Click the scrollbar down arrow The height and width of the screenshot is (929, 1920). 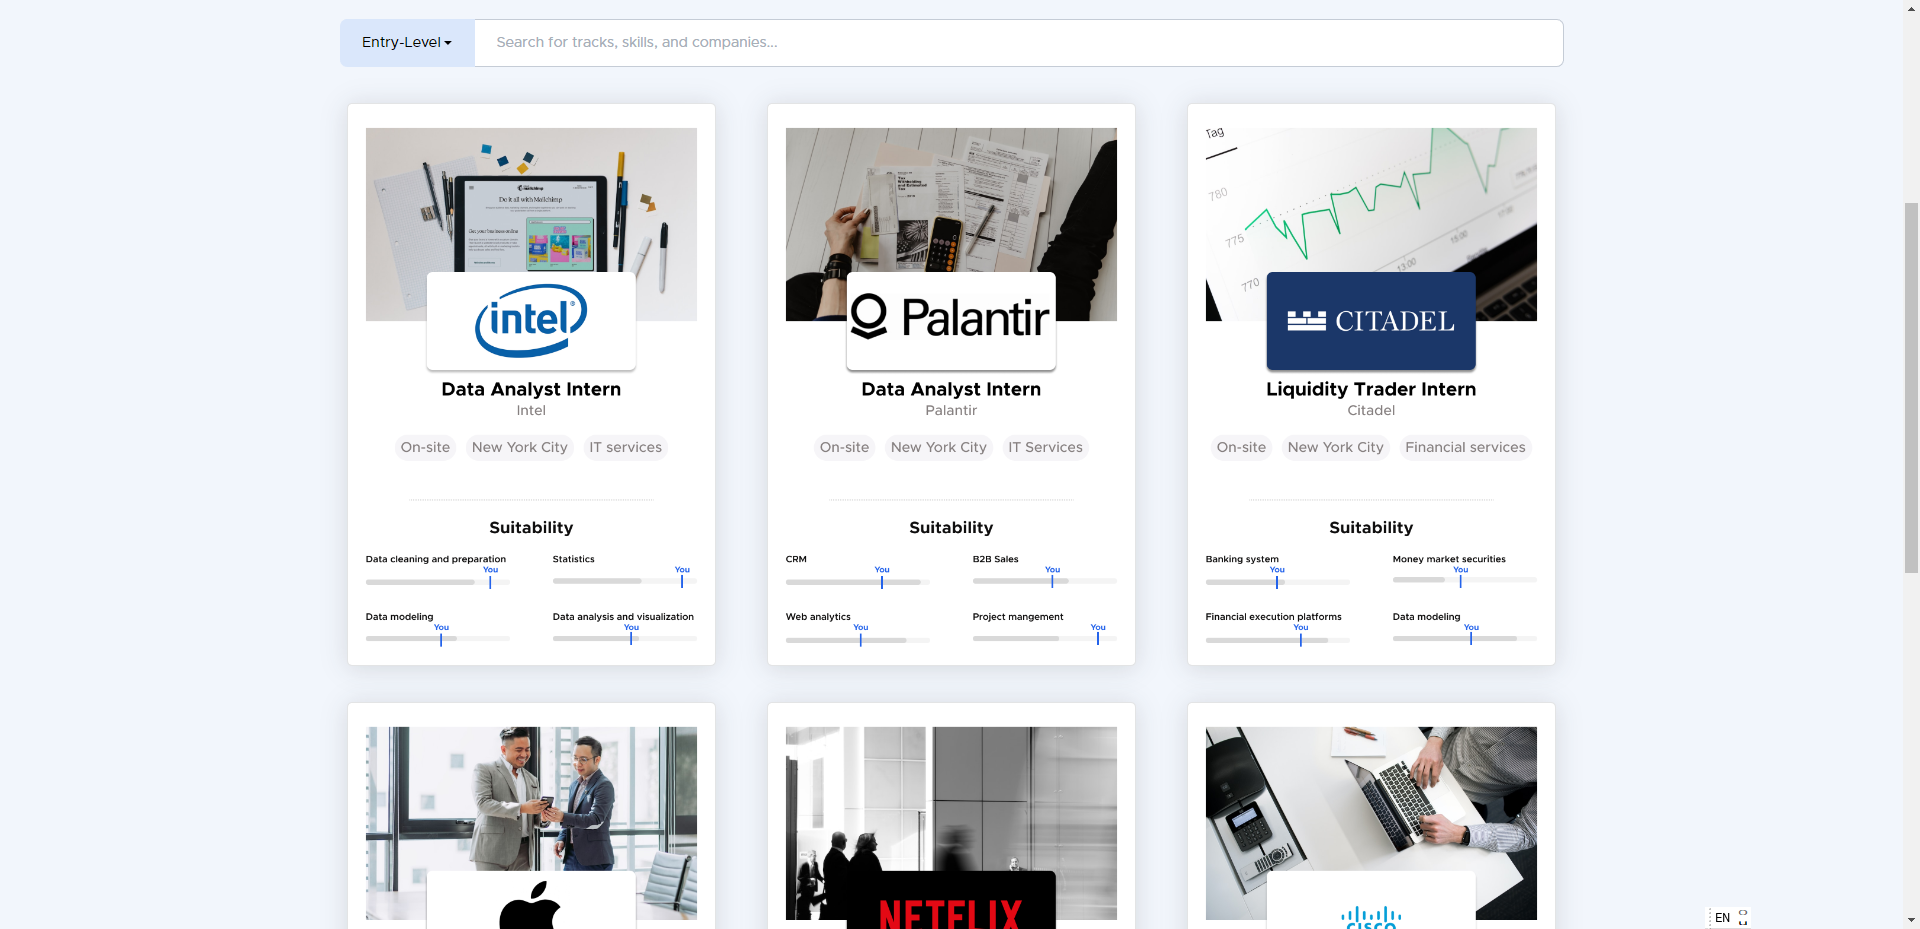tap(1911, 920)
